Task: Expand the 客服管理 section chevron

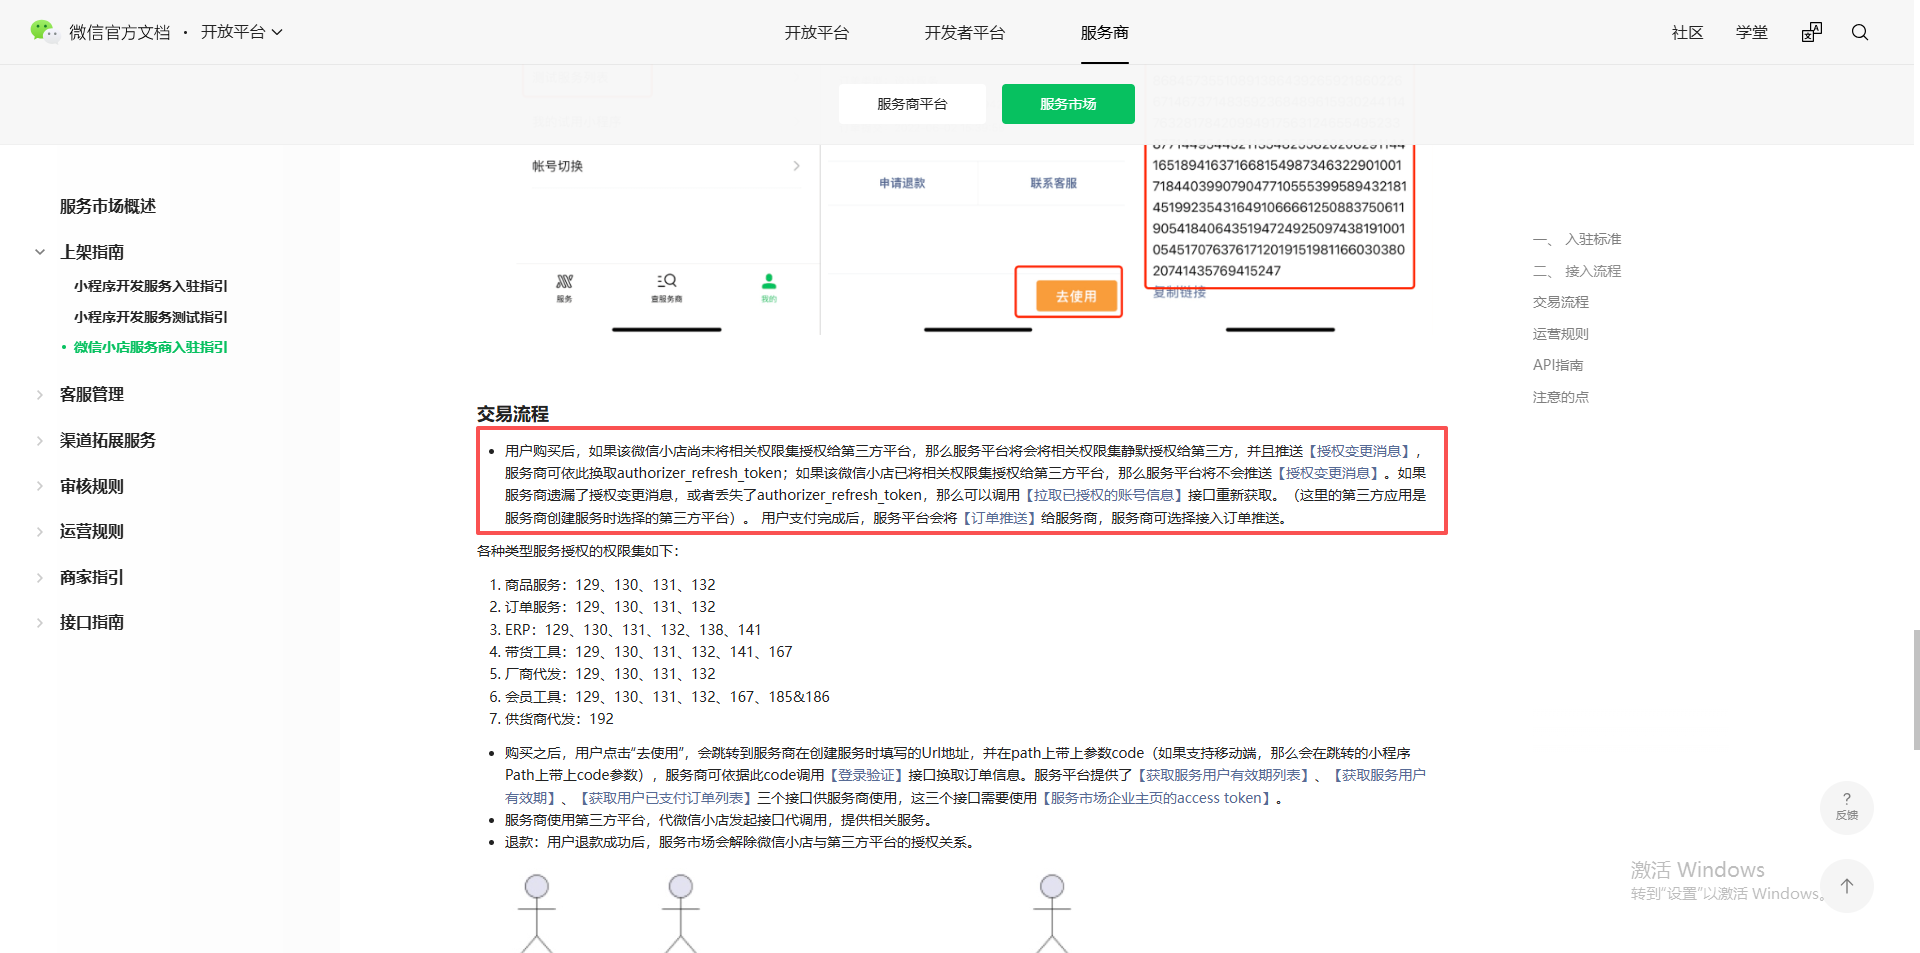Action: pyautogui.click(x=40, y=395)
